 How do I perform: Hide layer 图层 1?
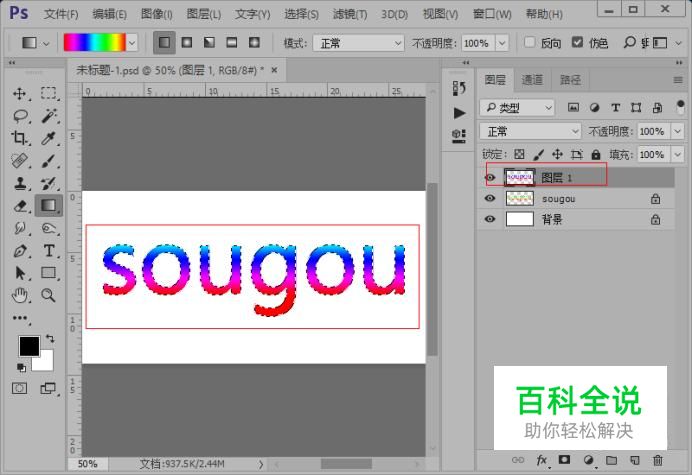pyautogui.click(x=490, y=177)
